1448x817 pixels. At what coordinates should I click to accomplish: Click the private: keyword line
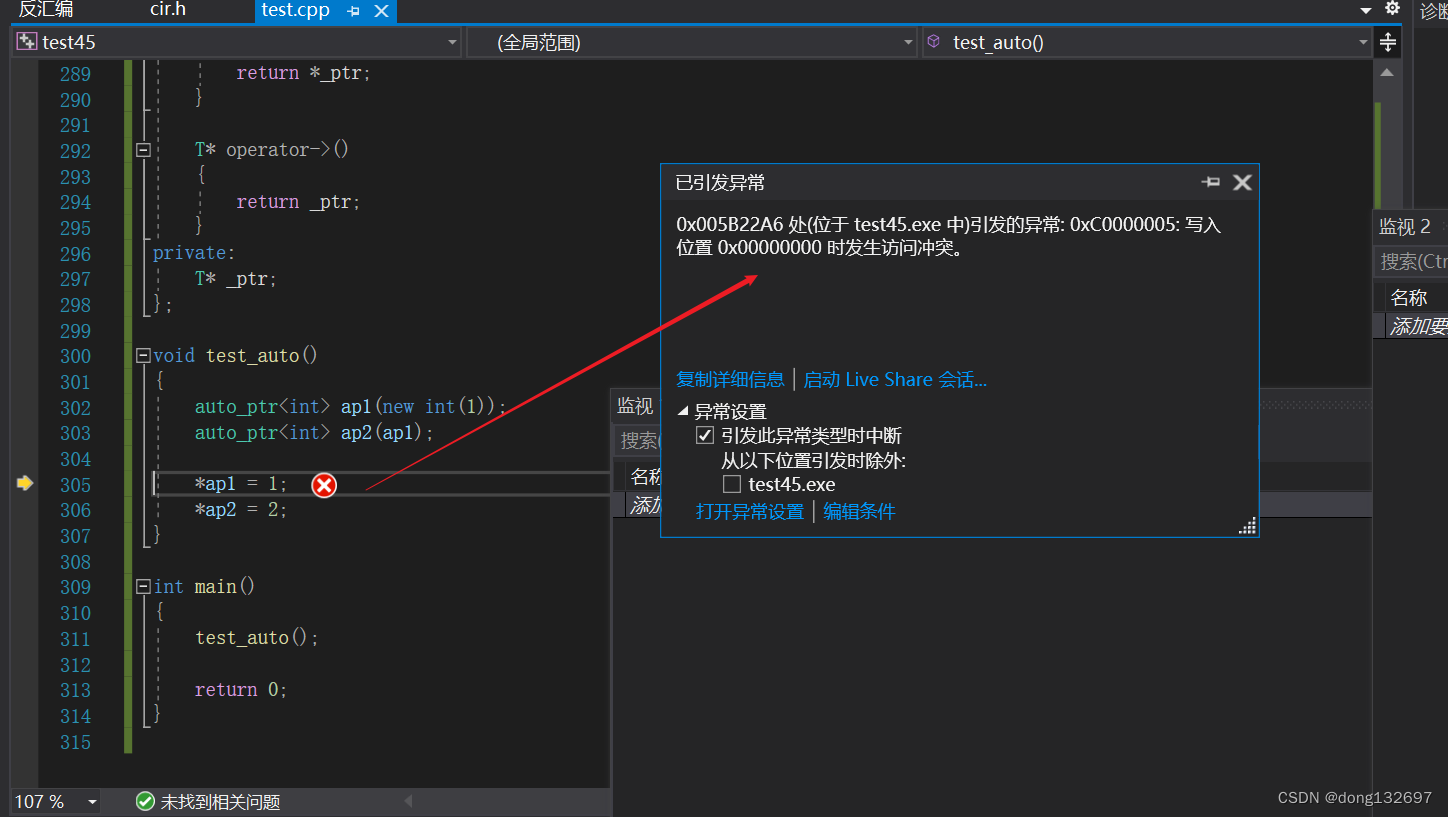point(194,253)
